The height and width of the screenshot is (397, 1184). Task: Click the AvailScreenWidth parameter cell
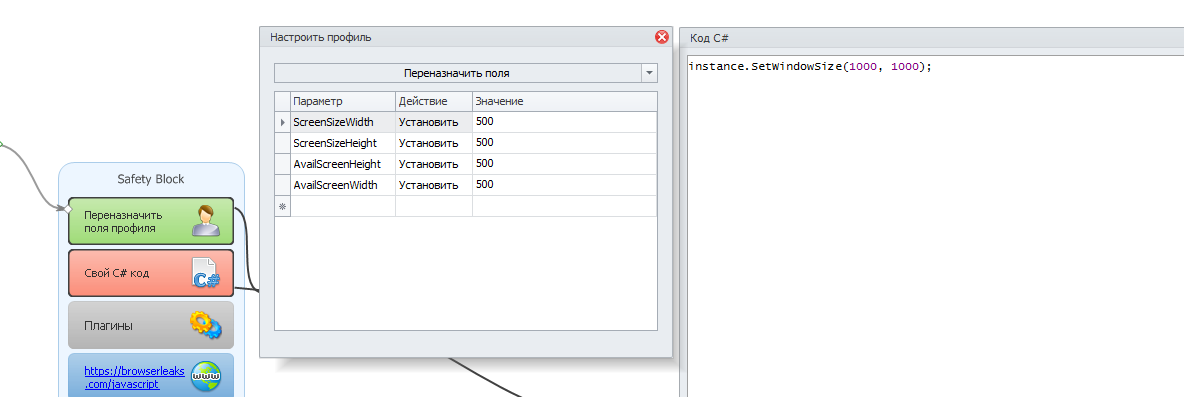click(343, 185)
